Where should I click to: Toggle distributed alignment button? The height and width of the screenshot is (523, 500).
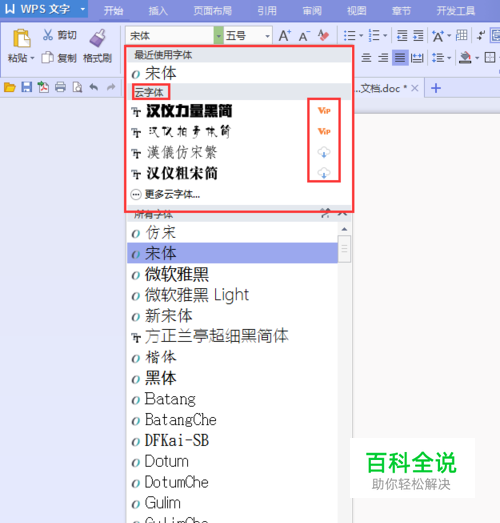pyautogui.click(x=417, y=58)
